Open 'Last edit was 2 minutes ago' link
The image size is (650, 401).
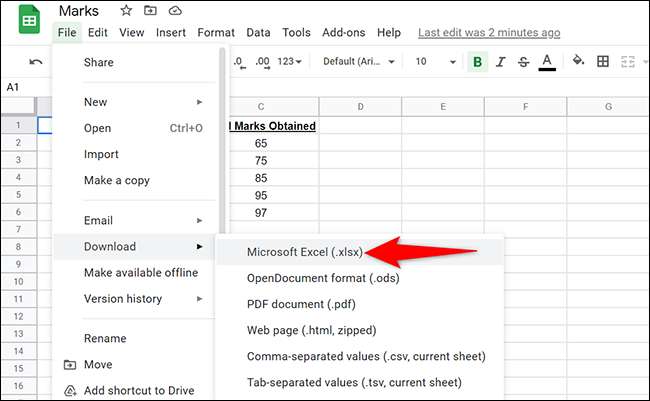click(x=489, y=32)
